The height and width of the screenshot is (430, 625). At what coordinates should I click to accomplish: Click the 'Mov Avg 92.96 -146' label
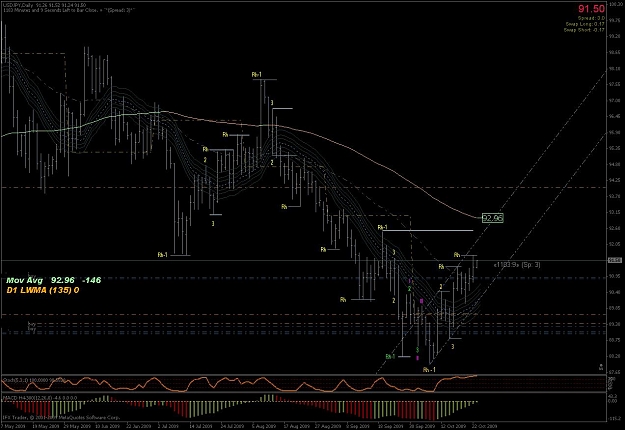pos(53,280)
